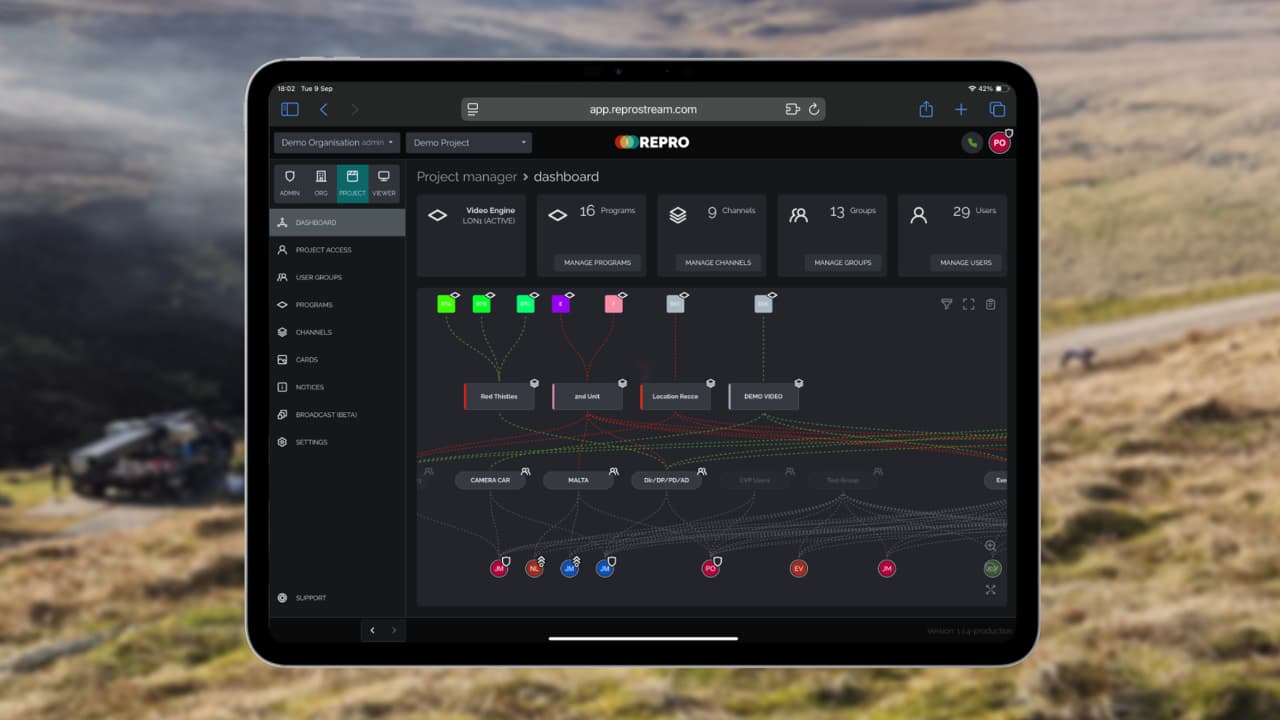Screen dimensions: 1280x720
Task: Toggle the expand arrows at graph bottom right
Action: pos(990,589)
